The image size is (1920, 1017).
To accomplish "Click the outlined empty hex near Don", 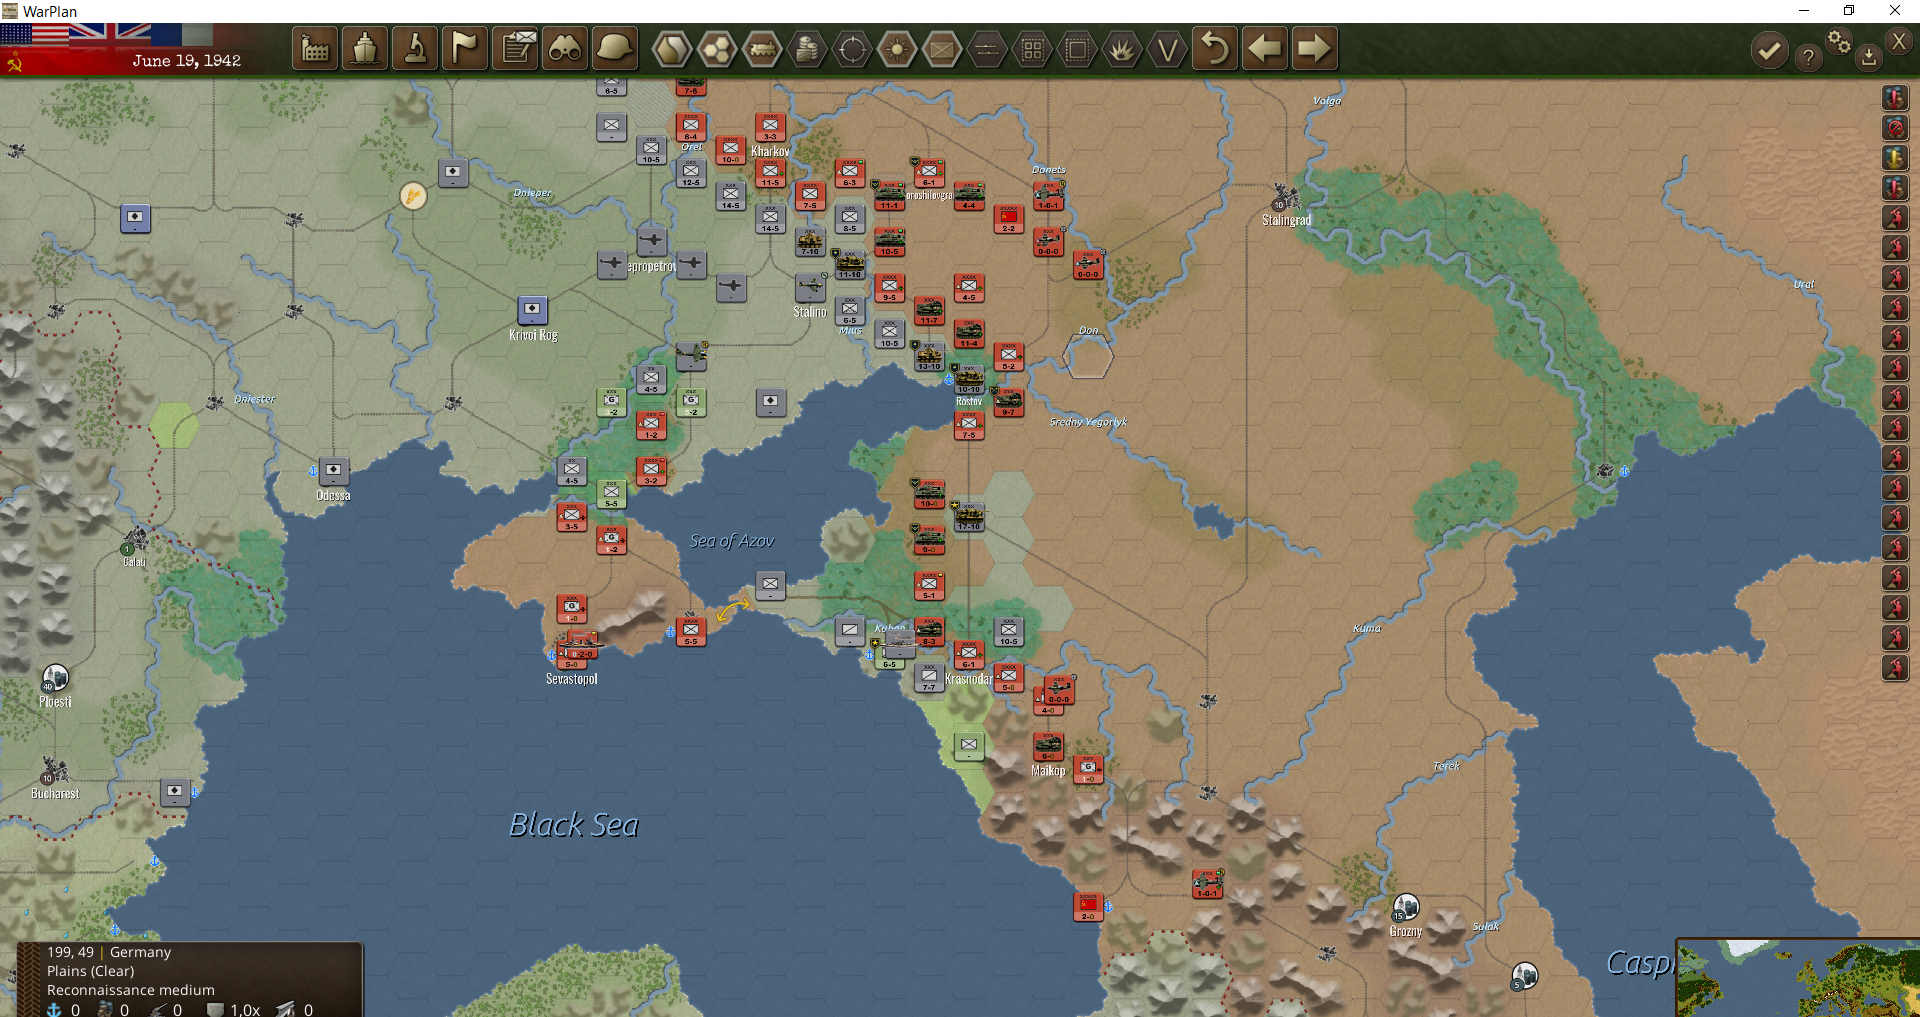I will 1088,356.
